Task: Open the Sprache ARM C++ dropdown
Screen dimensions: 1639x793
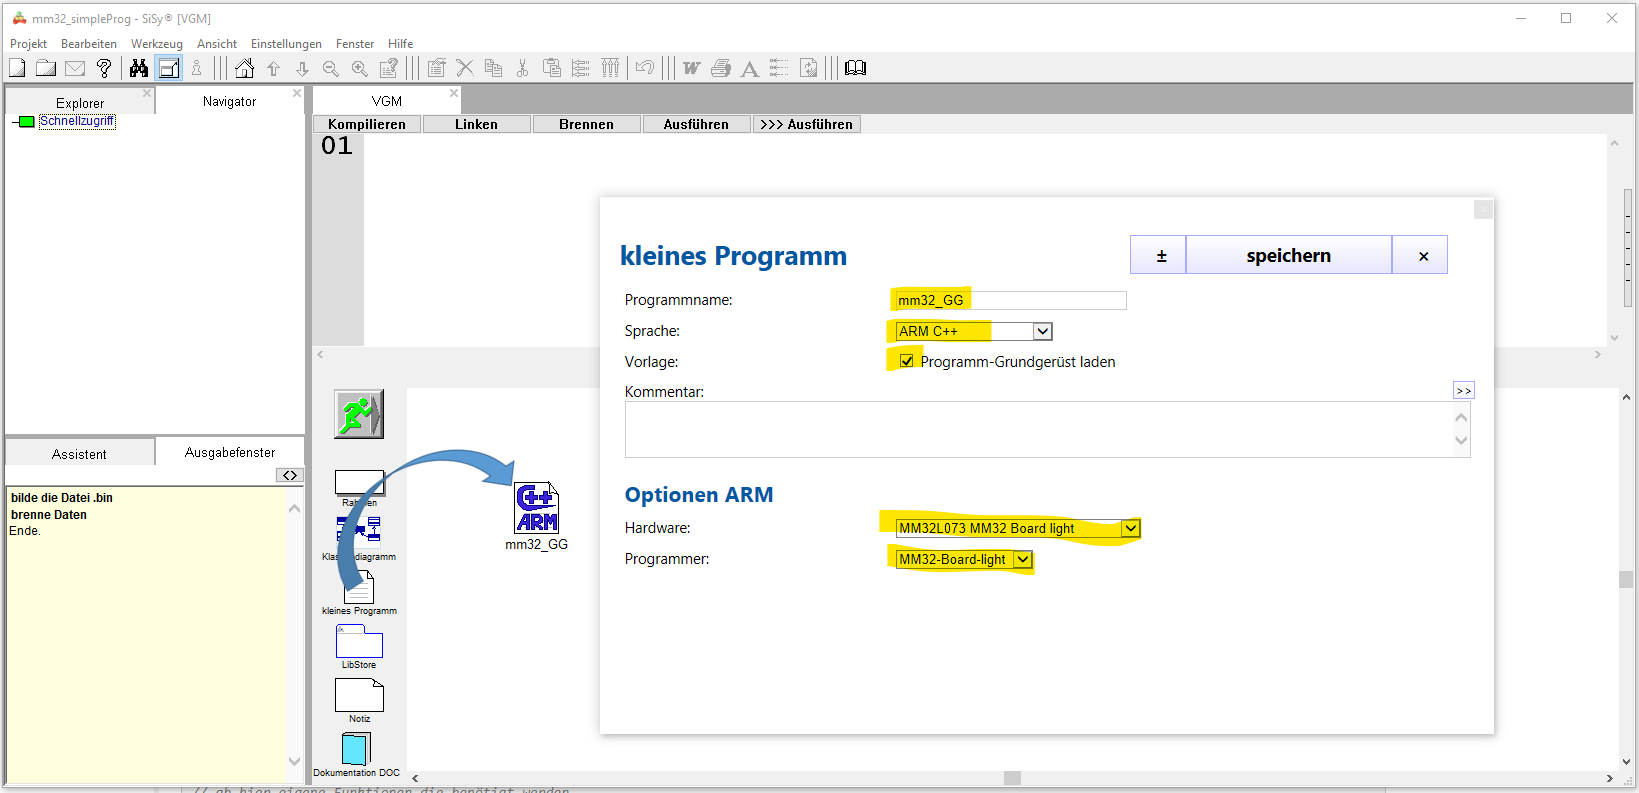Action: pyautogui.click(x=1042, y=331)
